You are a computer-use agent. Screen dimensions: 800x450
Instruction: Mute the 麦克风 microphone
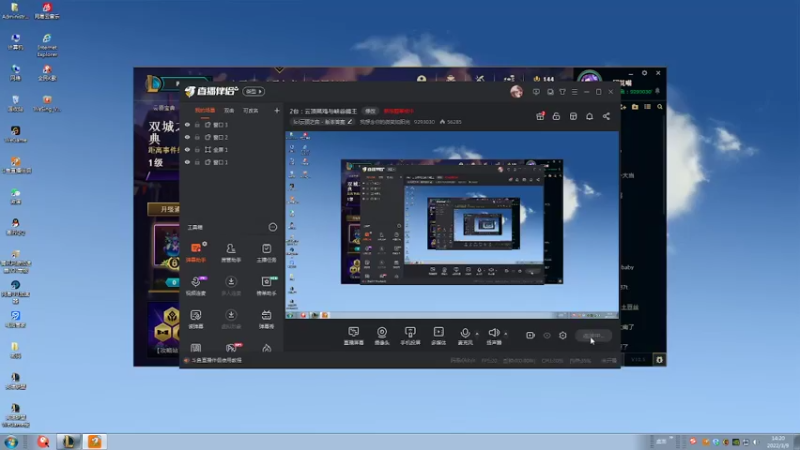465,336
